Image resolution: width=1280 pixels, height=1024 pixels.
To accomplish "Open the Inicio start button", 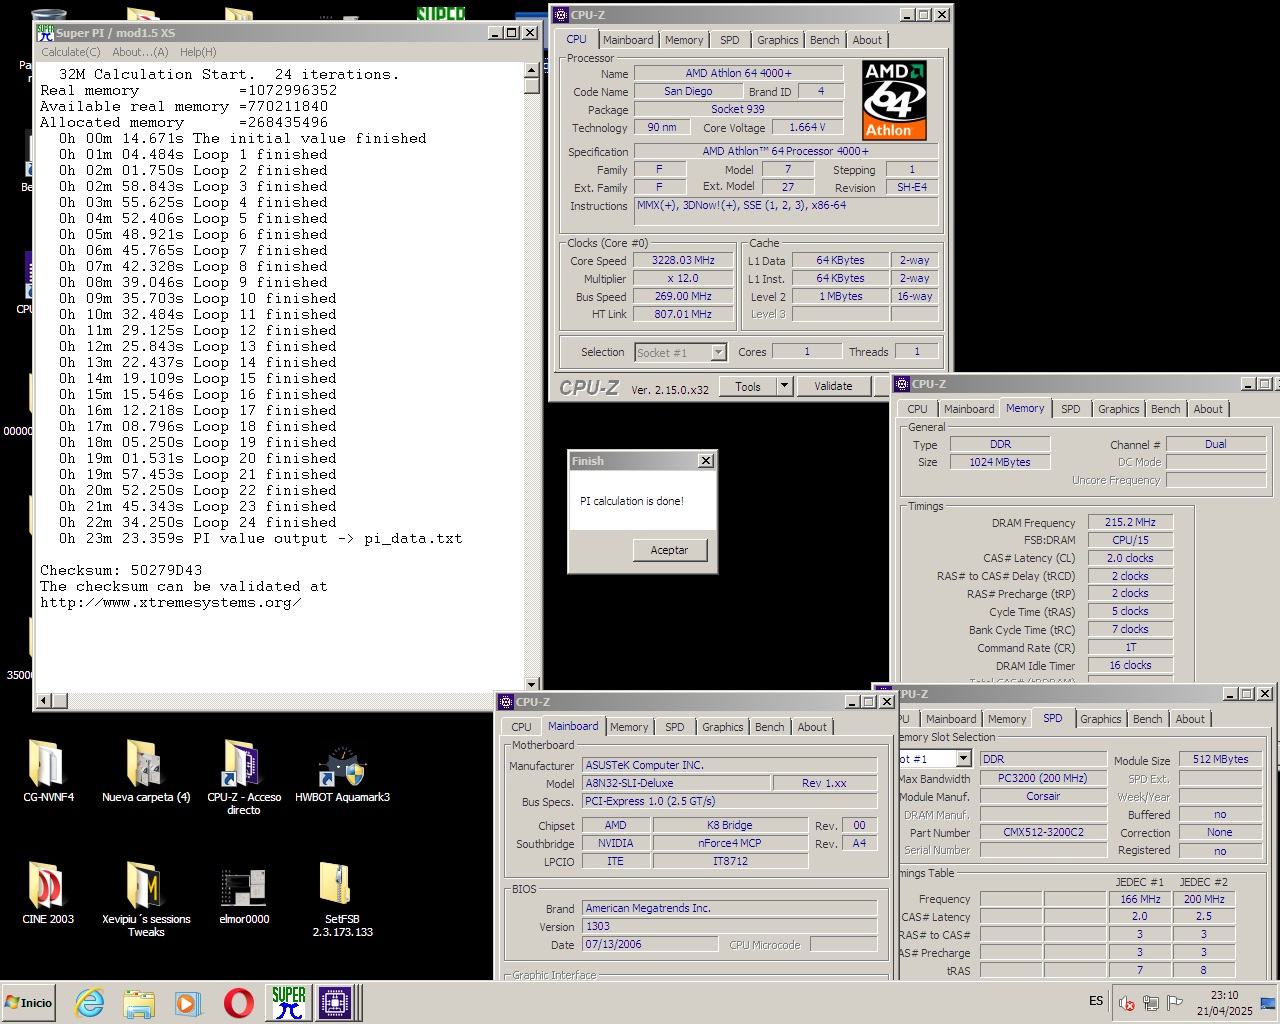I will [x=29, y=1003].
